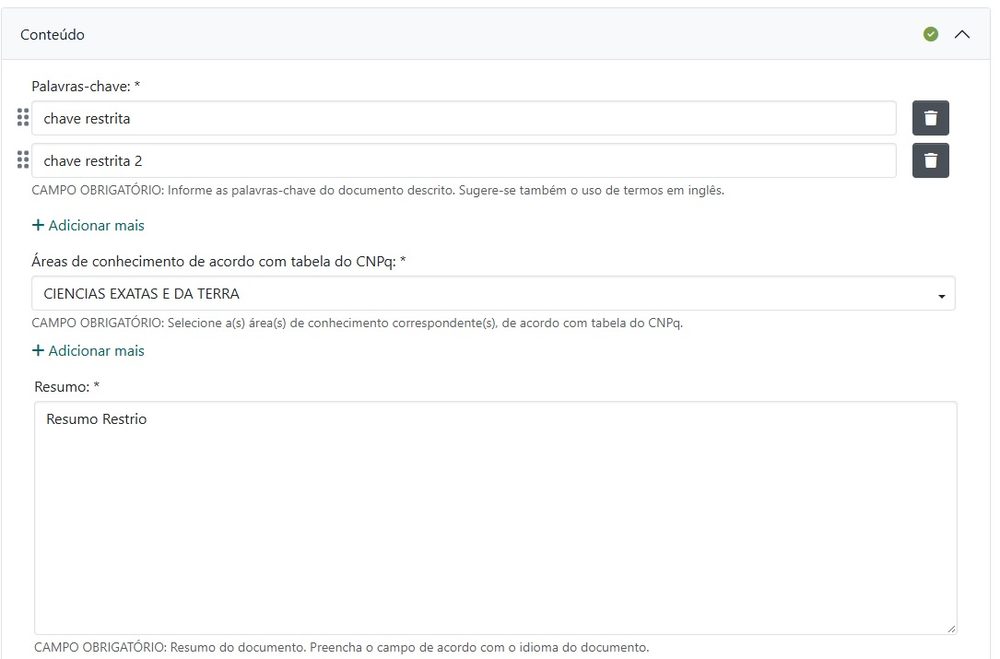Focus the first keyword field 'chave restrita'
The height and width of the screenshot is (659, 1000).
tap(464, 118)
